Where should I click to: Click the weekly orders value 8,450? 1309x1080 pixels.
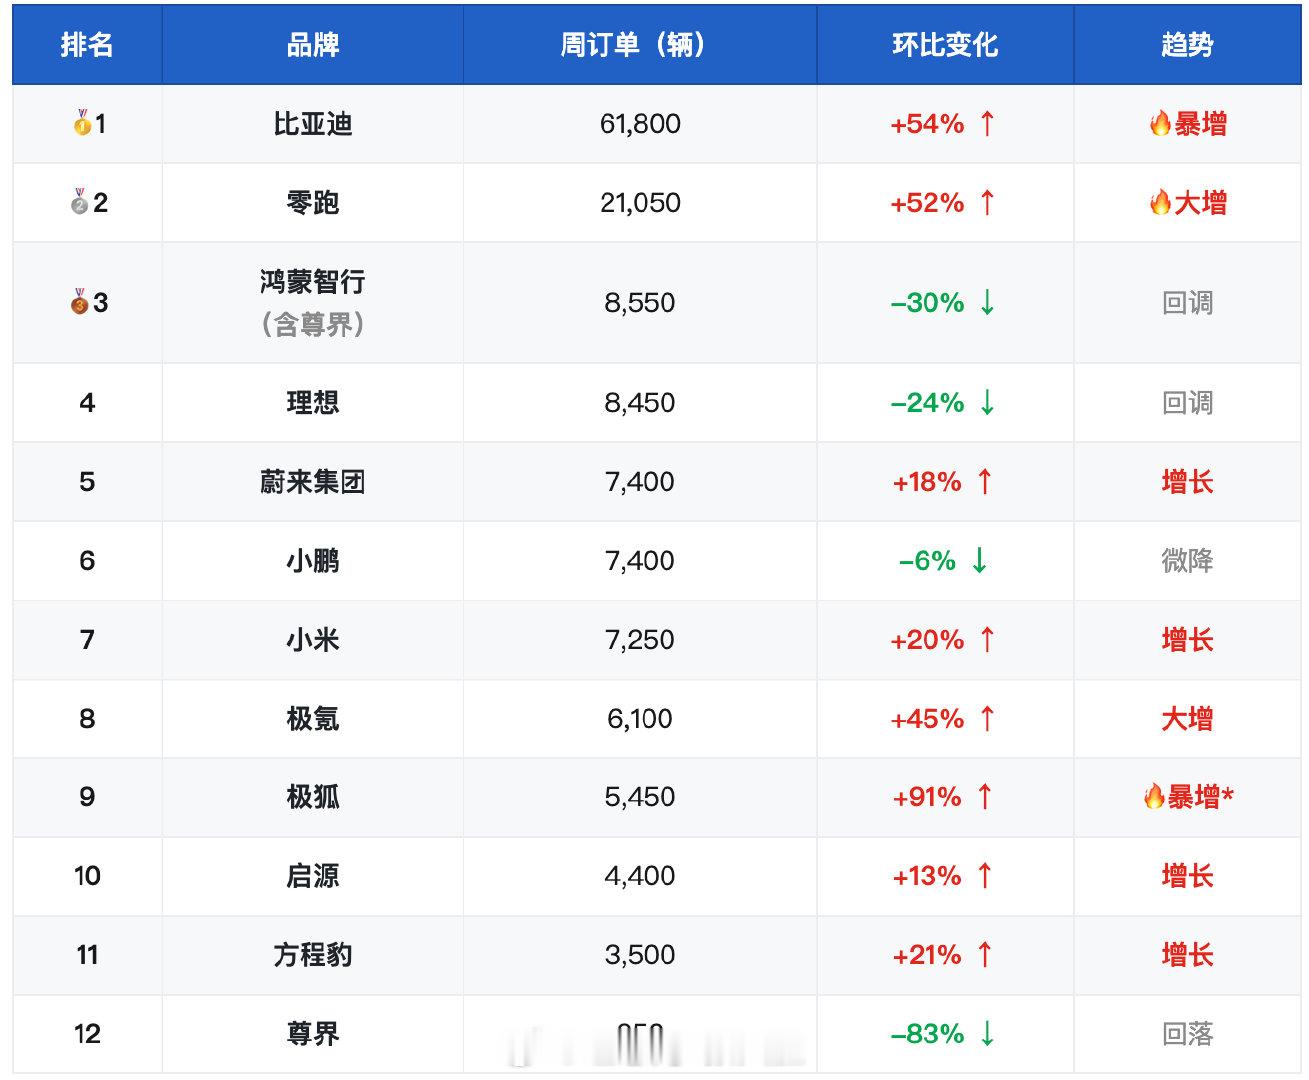(640, 402)
